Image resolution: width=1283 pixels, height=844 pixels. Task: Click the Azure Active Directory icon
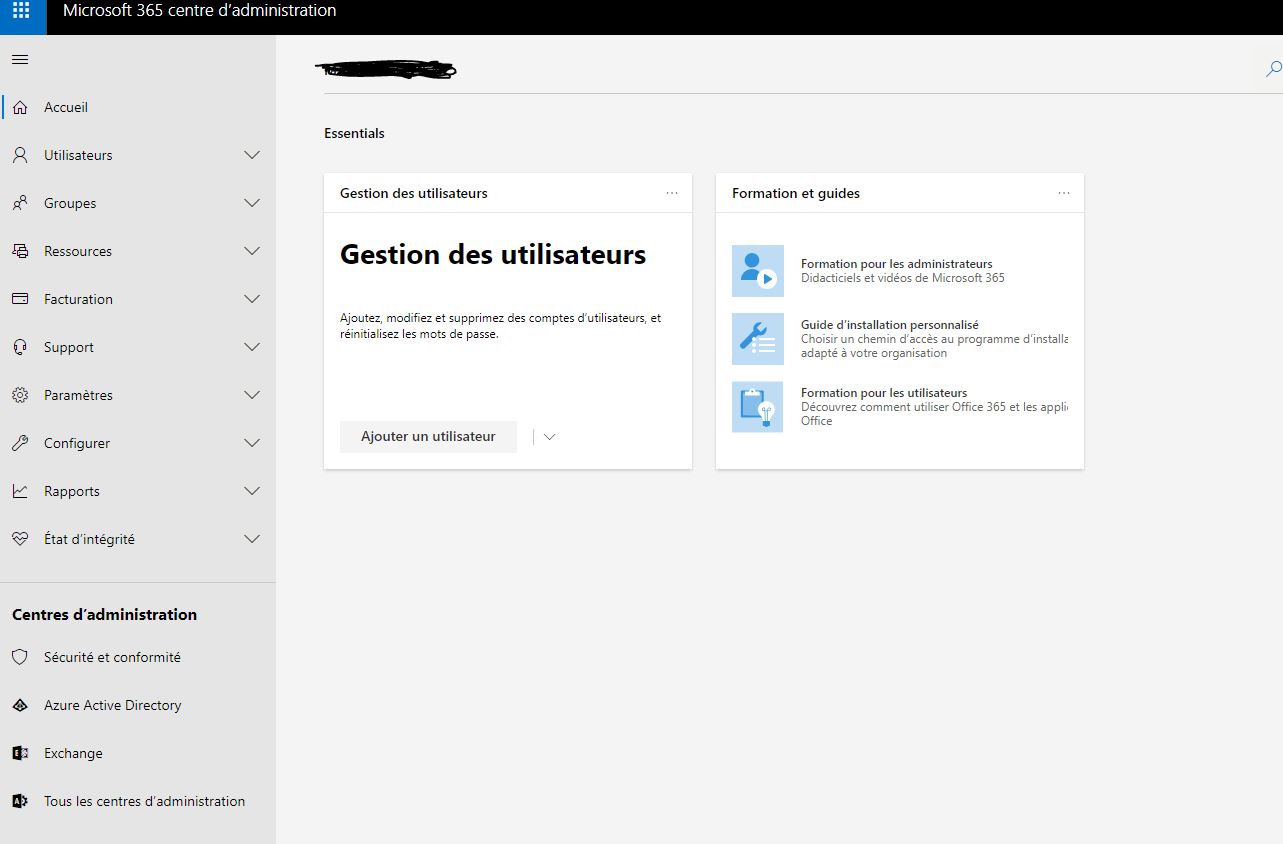20,705
